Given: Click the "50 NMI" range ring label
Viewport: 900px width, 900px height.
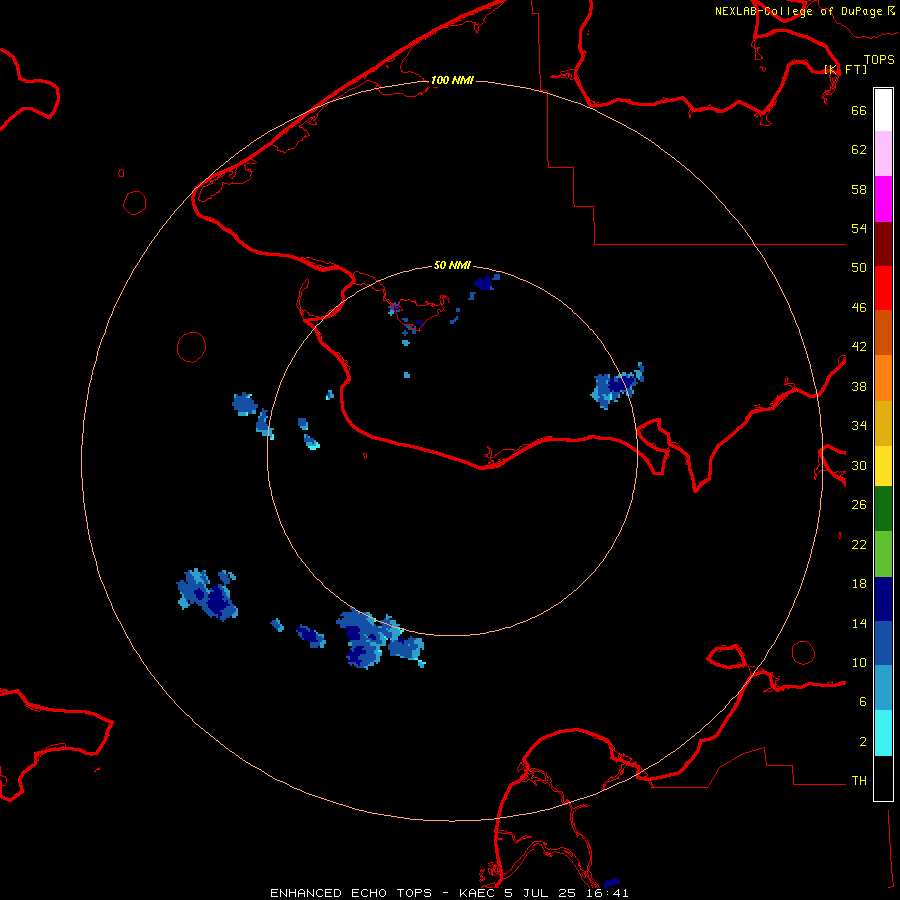Looking at the screenshot, I should (452, 265).
